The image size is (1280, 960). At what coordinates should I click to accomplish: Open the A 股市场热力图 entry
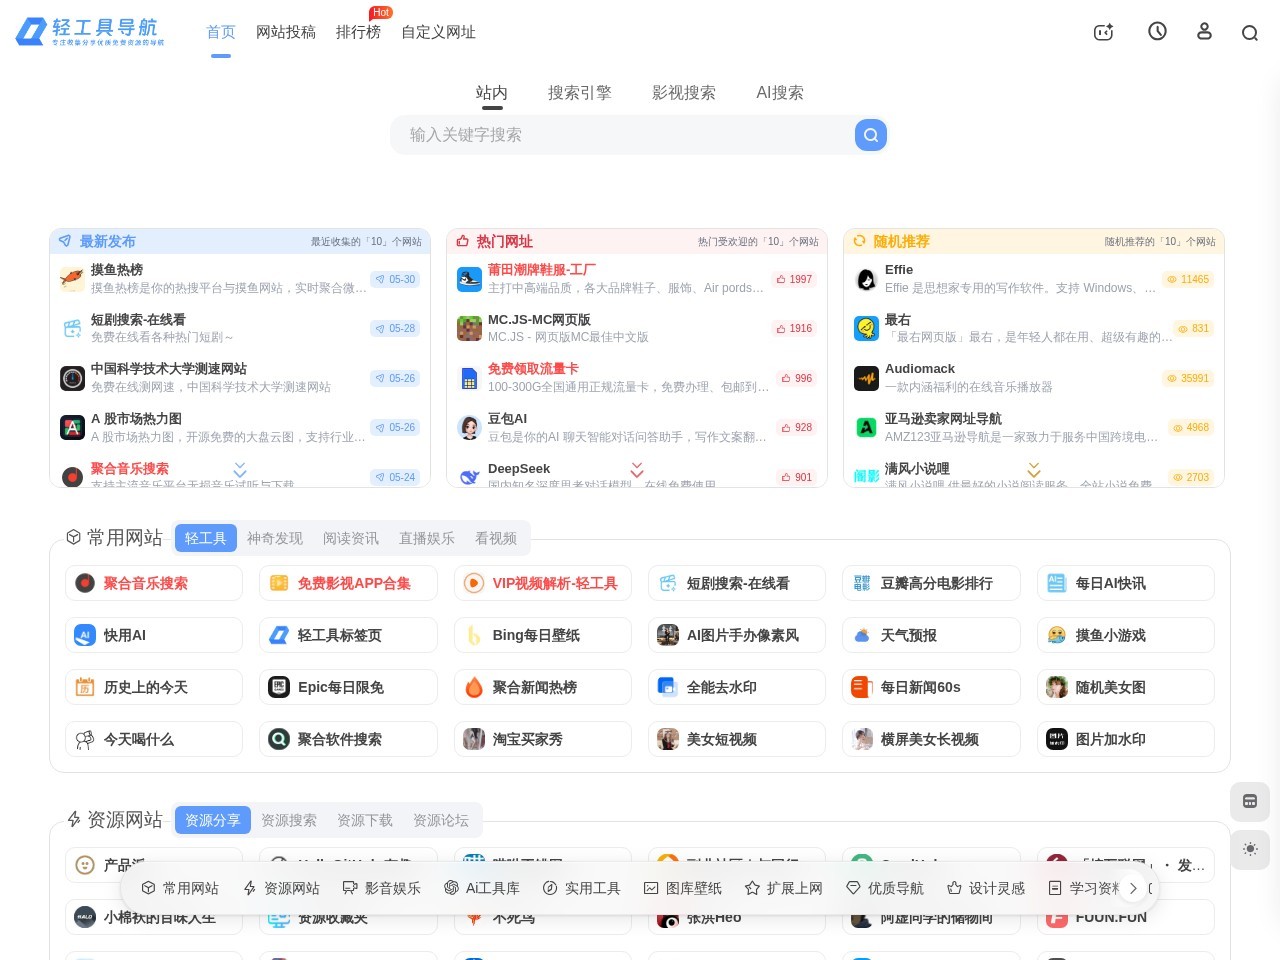240,428
